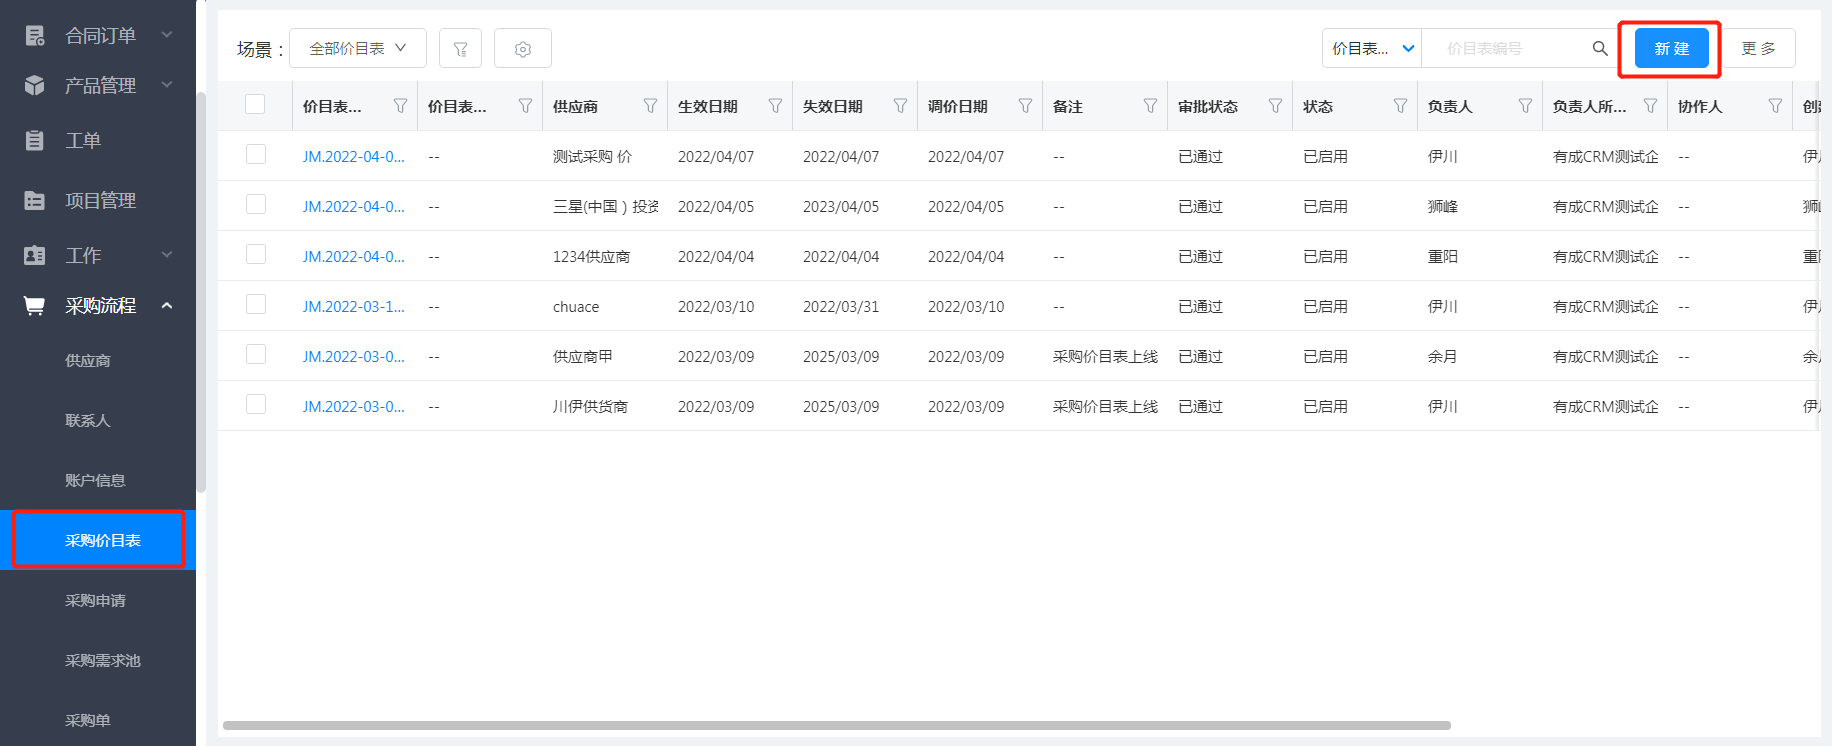Open the 全部价目表 scene dropdown
This screenshot has height=746, width=1832.
(x=358, y=48)
